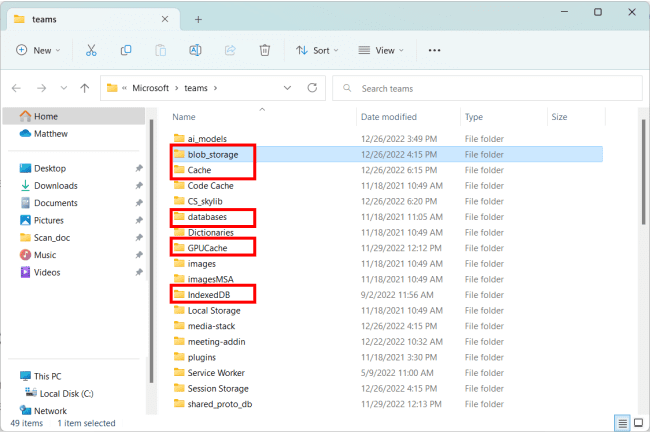
Task: Select the IndexedDB folder
Action: 210,294
